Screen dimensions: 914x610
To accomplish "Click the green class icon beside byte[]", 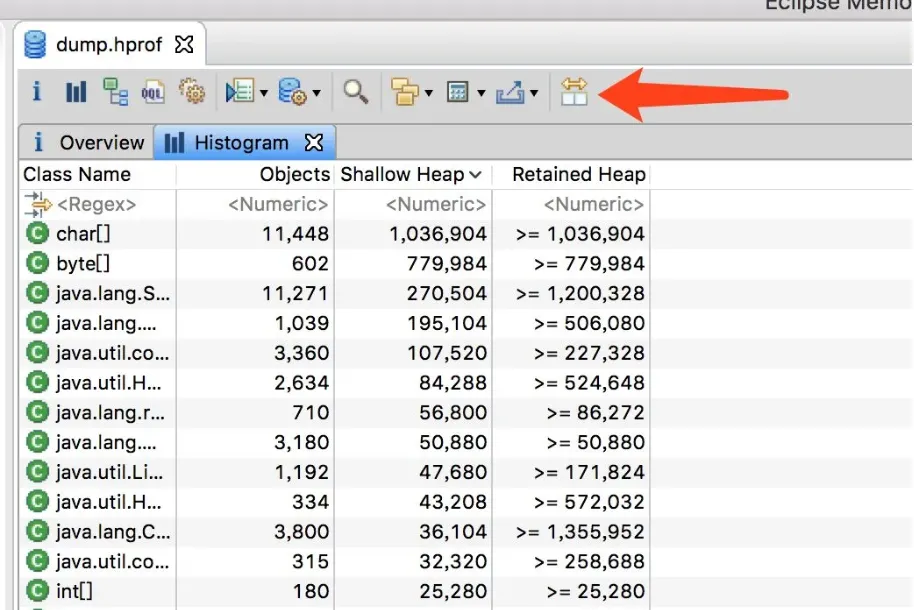I will (37, 264).
